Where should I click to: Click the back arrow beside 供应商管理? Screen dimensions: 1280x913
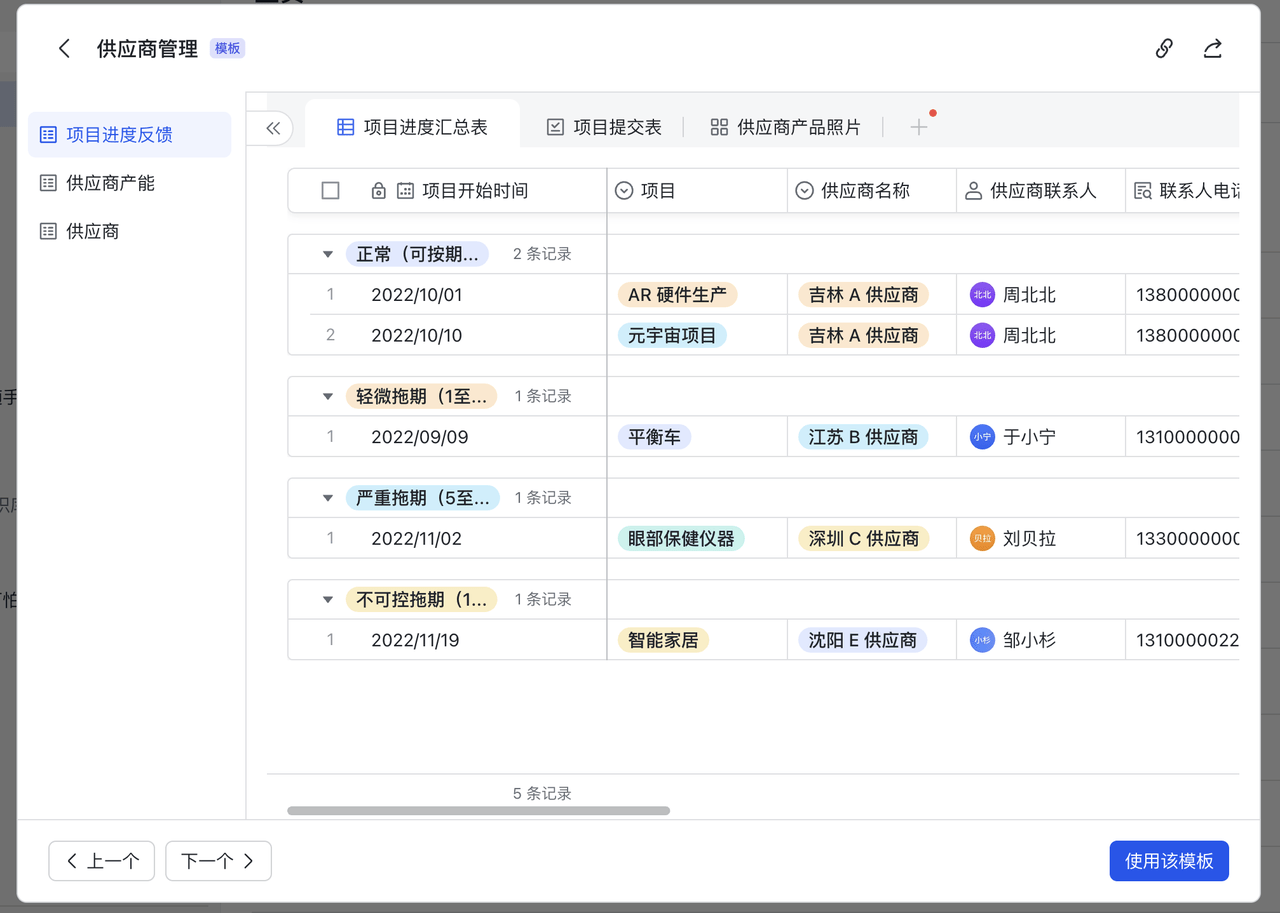pos(64,49)
